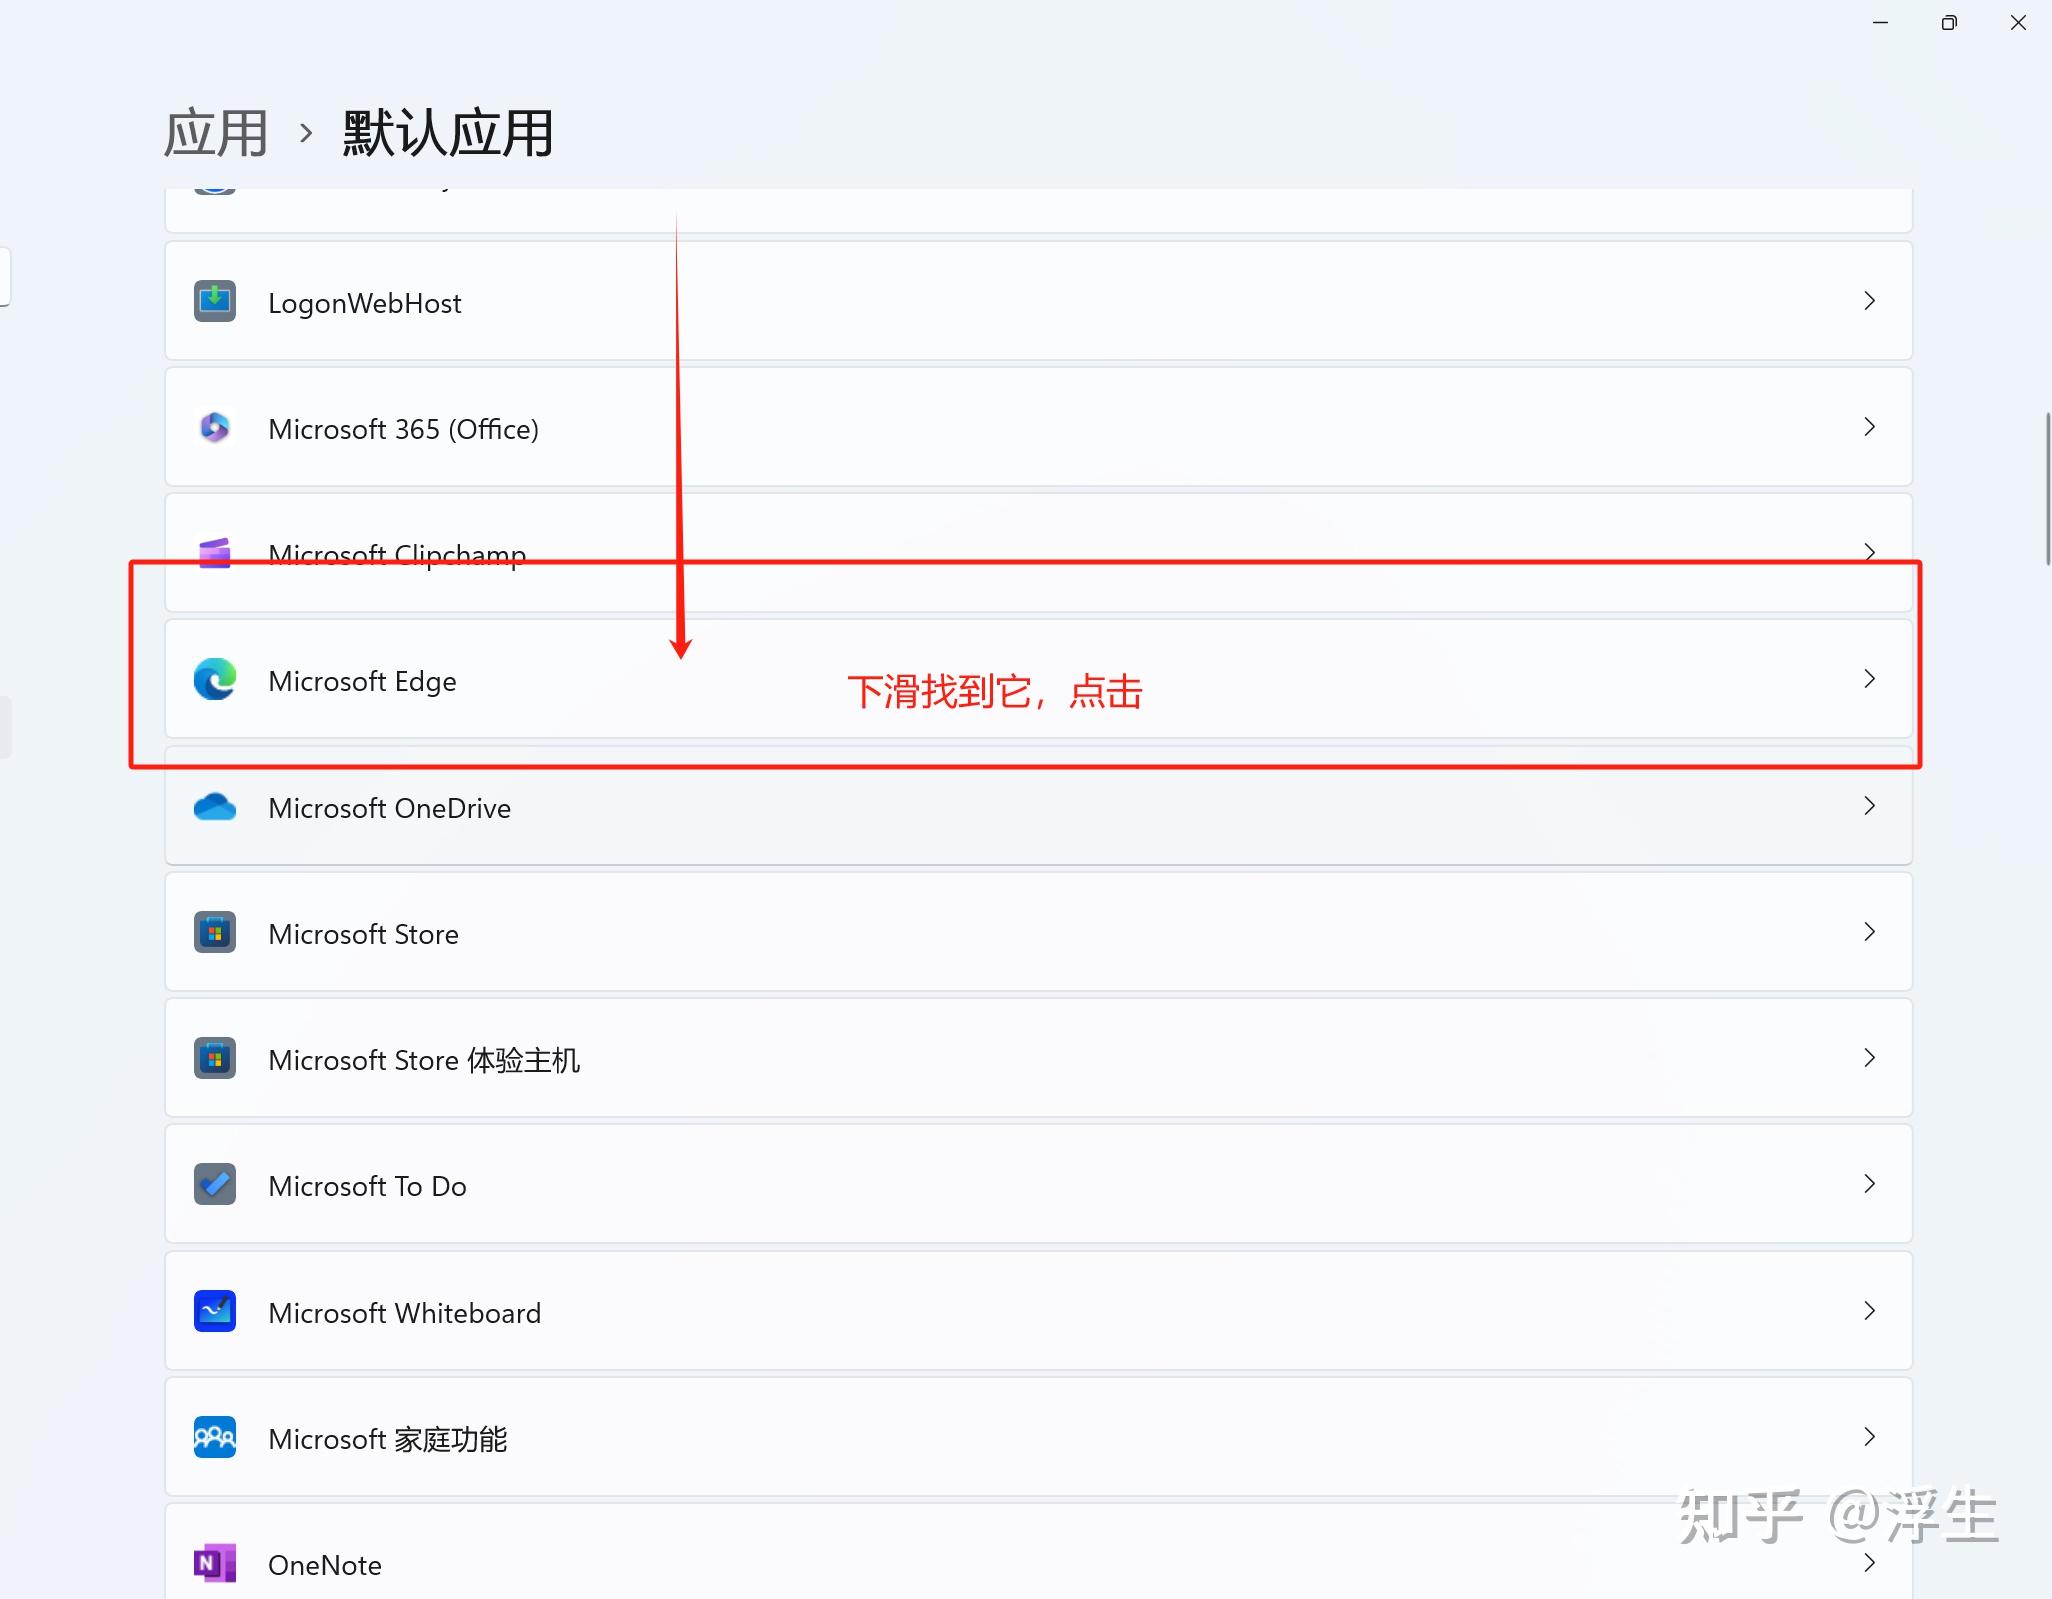This screenshot has height=1599, width=2052.
Task: Click the Microsoft Clipchamp icon
Action: point(215,553)
